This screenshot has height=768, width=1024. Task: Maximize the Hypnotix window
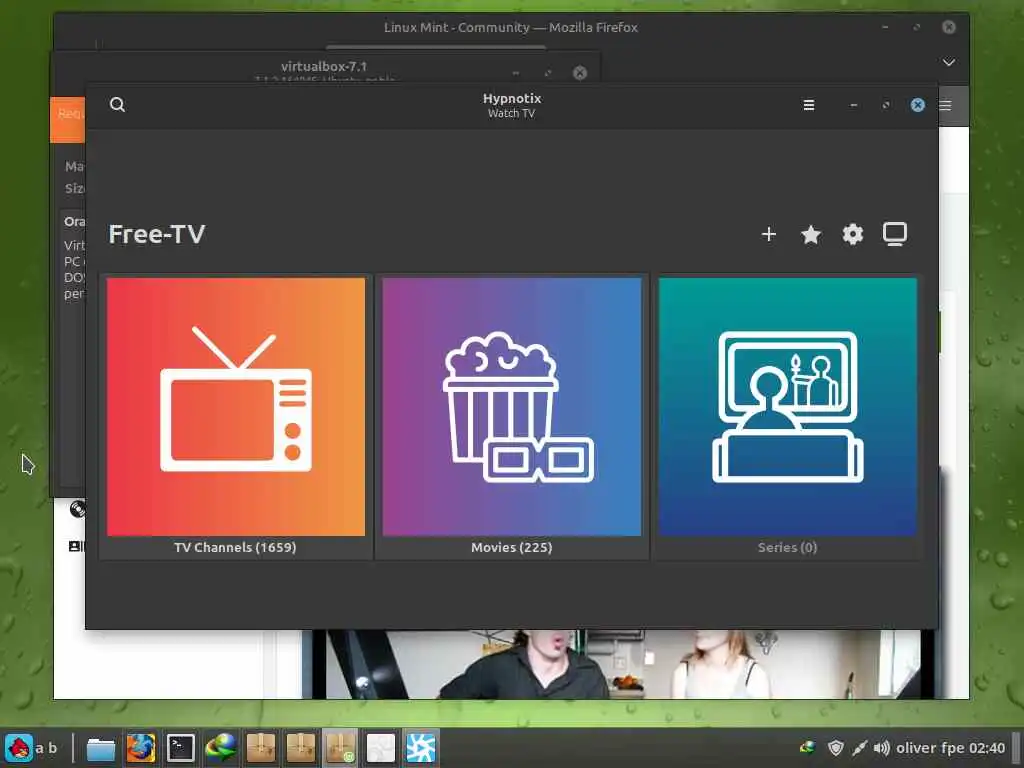(x=886, y=105)
